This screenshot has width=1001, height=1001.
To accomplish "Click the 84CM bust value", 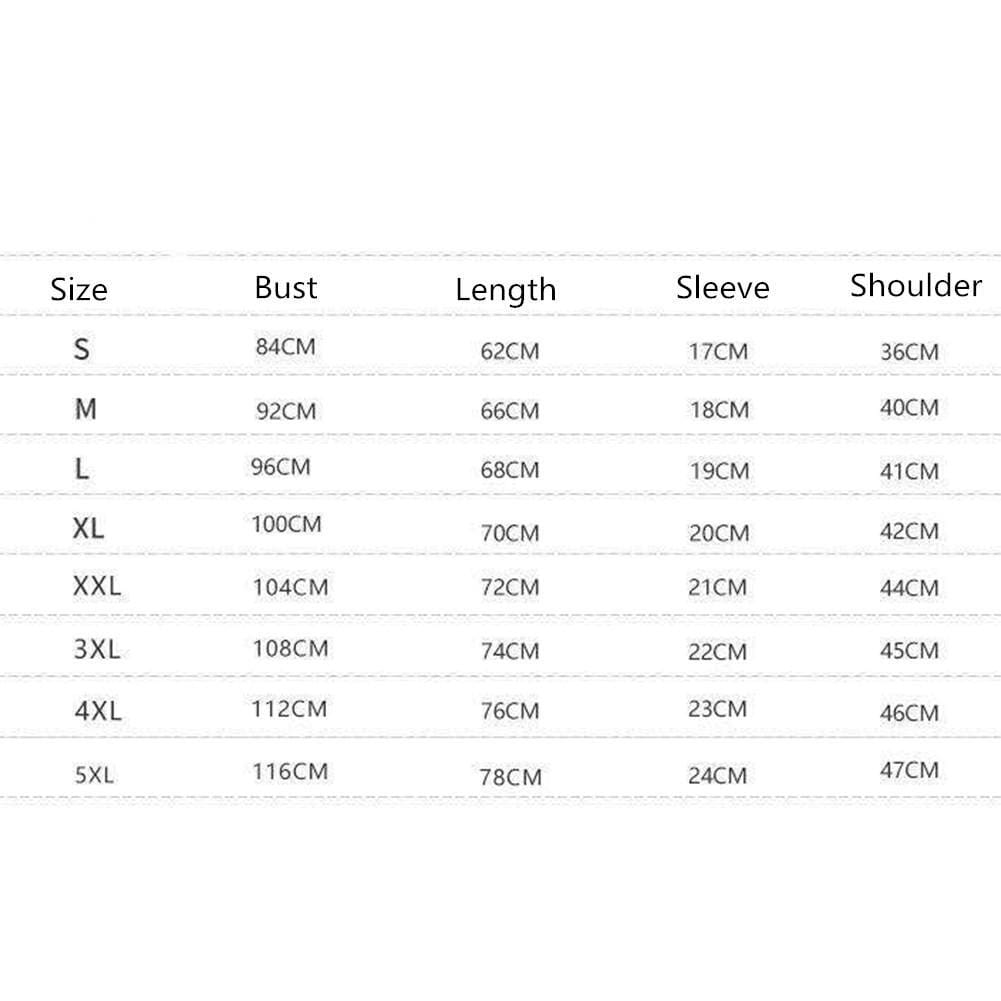I will pyautogui.click(x=285, y=348).
